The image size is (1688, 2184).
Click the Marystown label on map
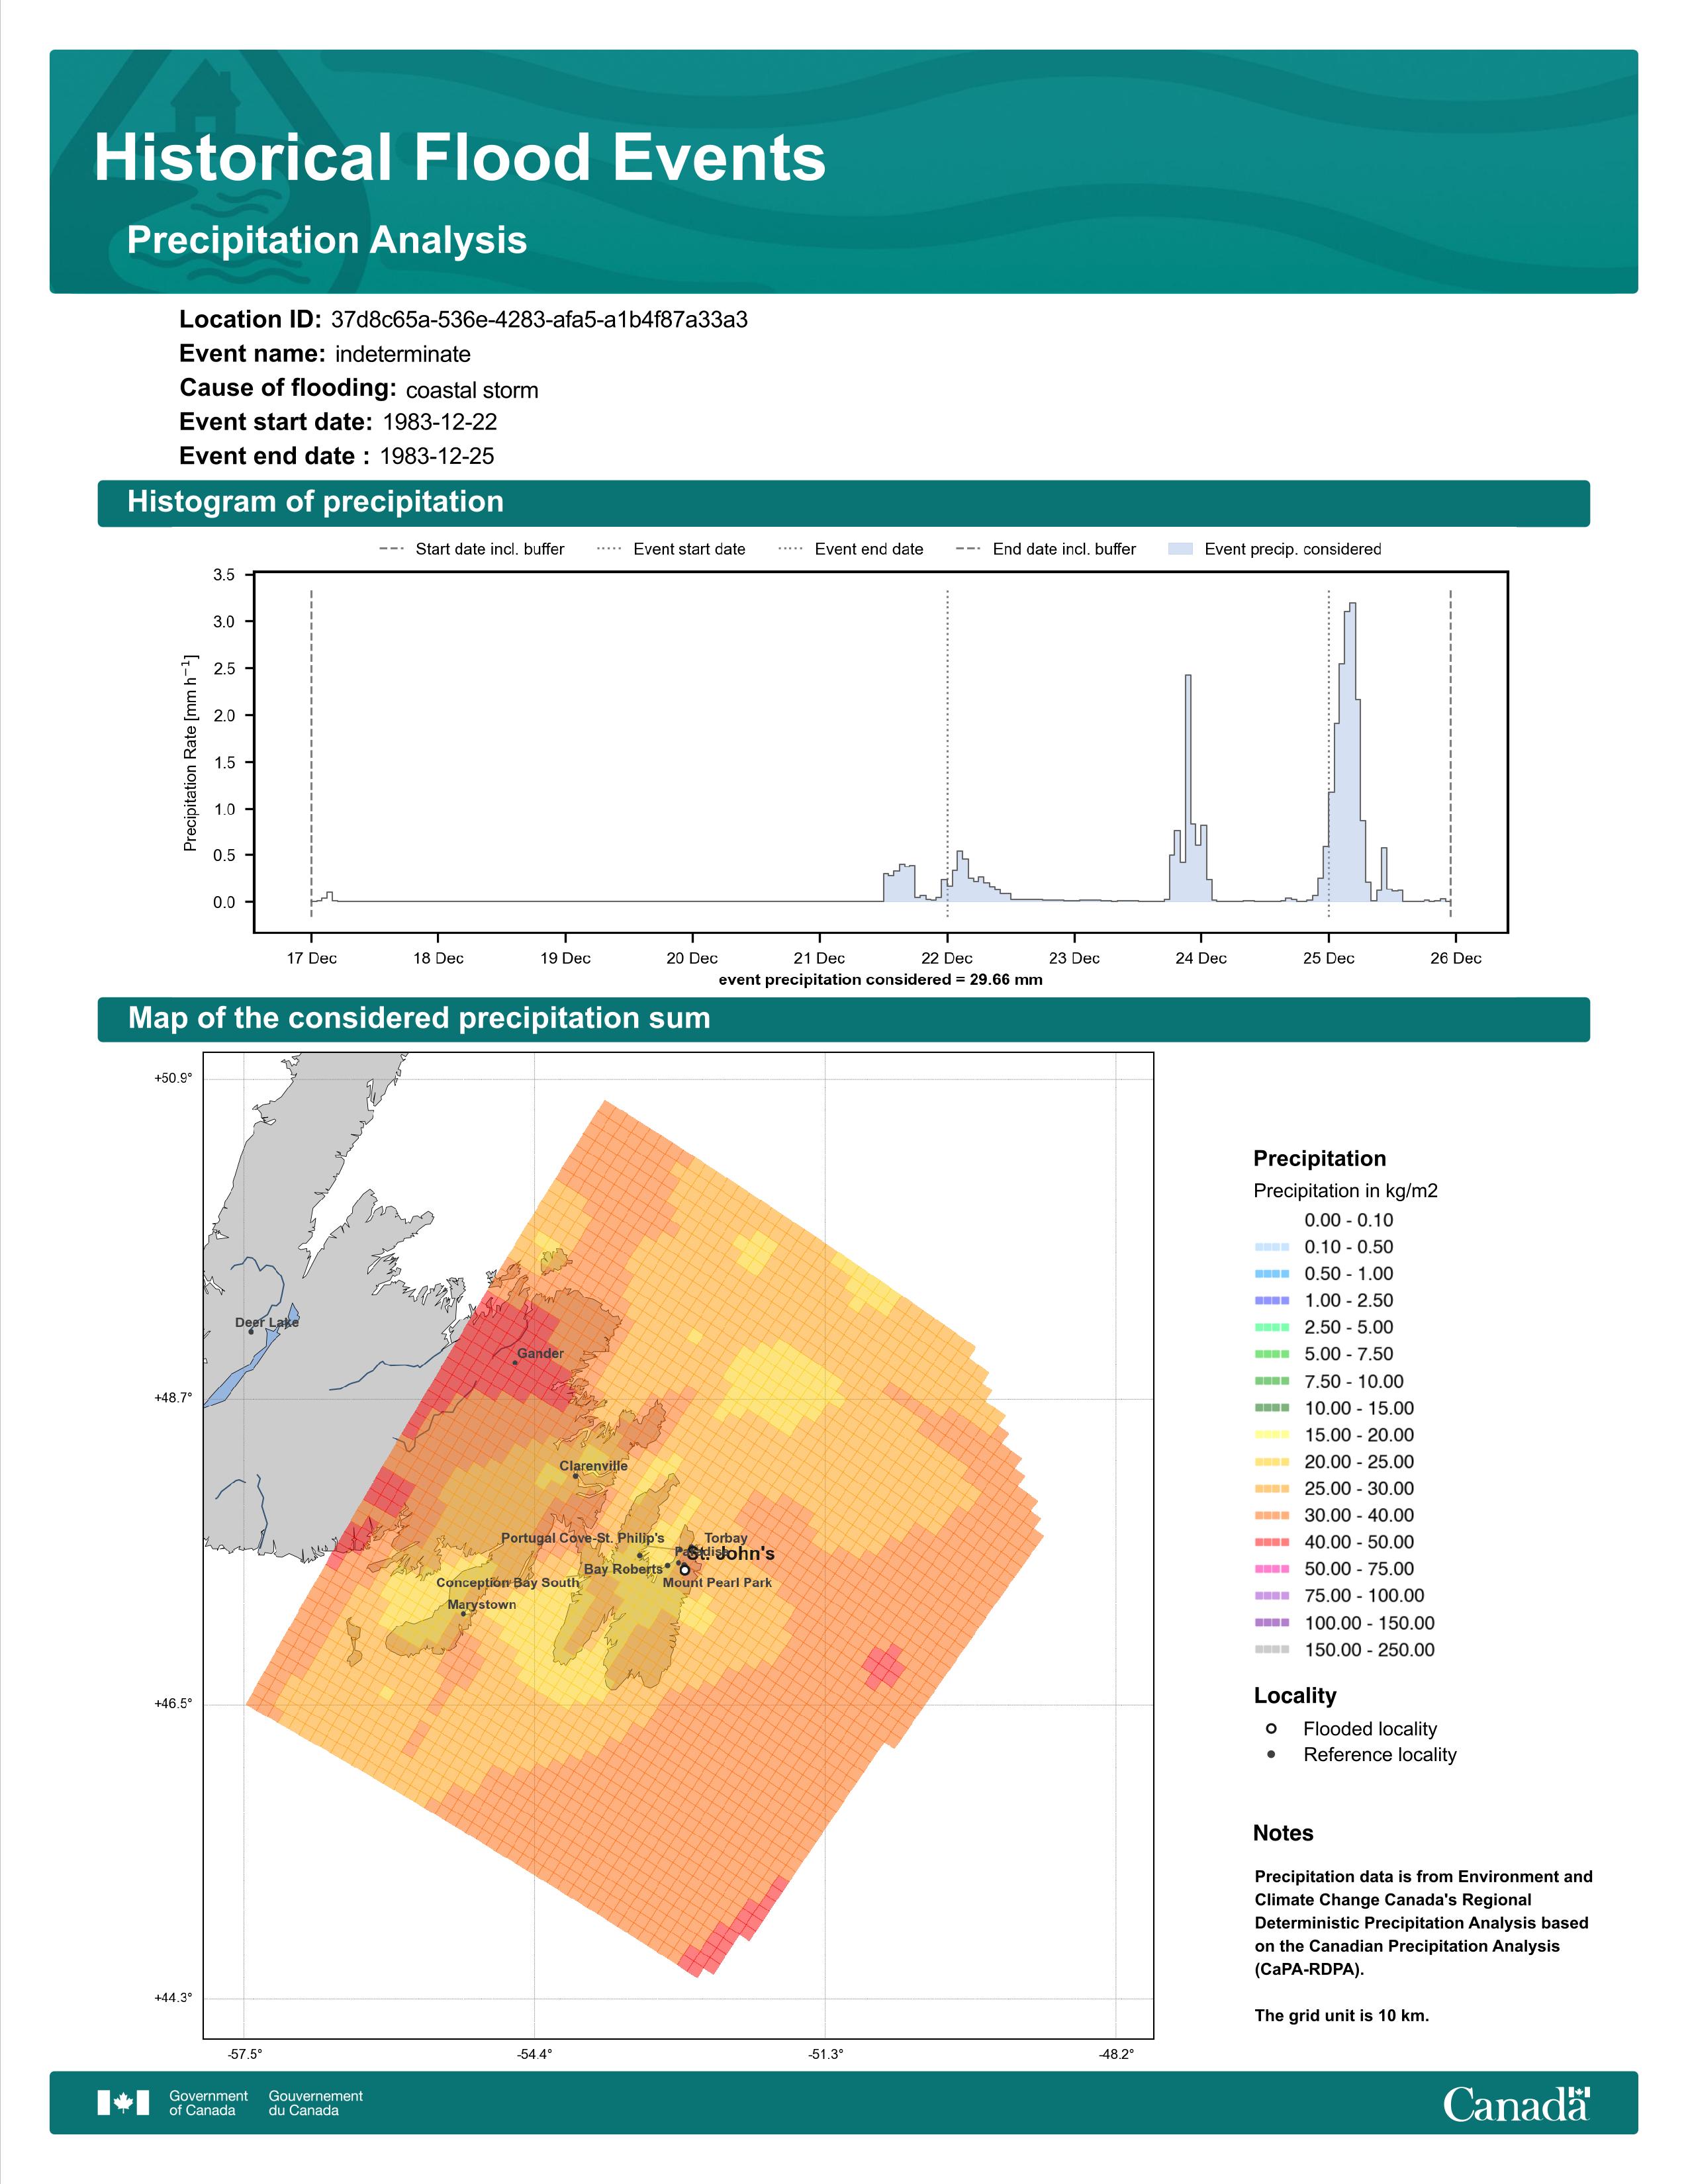(482, 1605)
